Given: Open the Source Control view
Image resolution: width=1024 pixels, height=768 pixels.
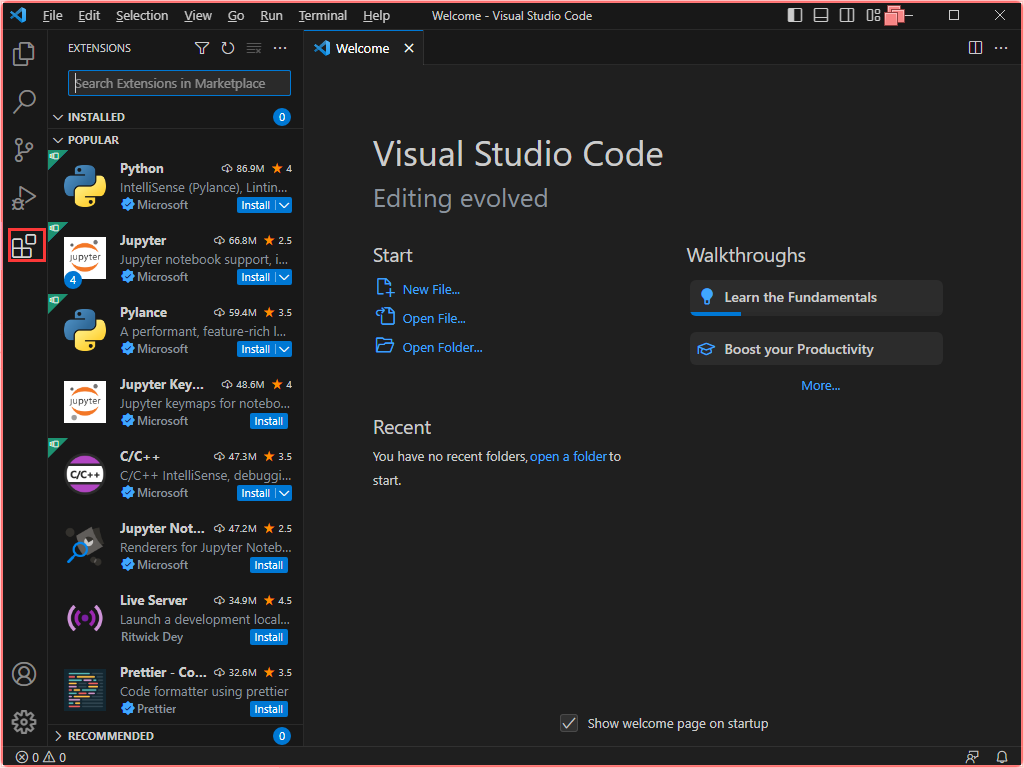Looking at the screenshot, I should pos(24,150).
